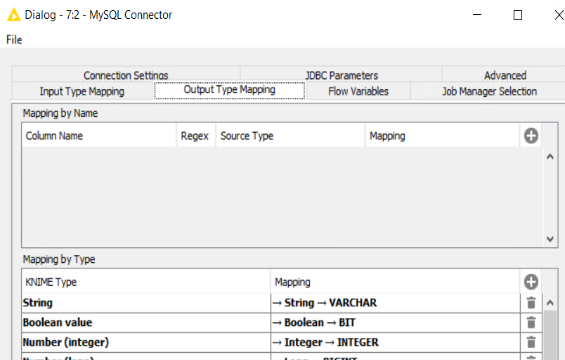This screenshot has height=360, width=565.
Task: Open the Integer → INTEGER mapping cell
Action: pyautogui.click(x=395, y=342)
